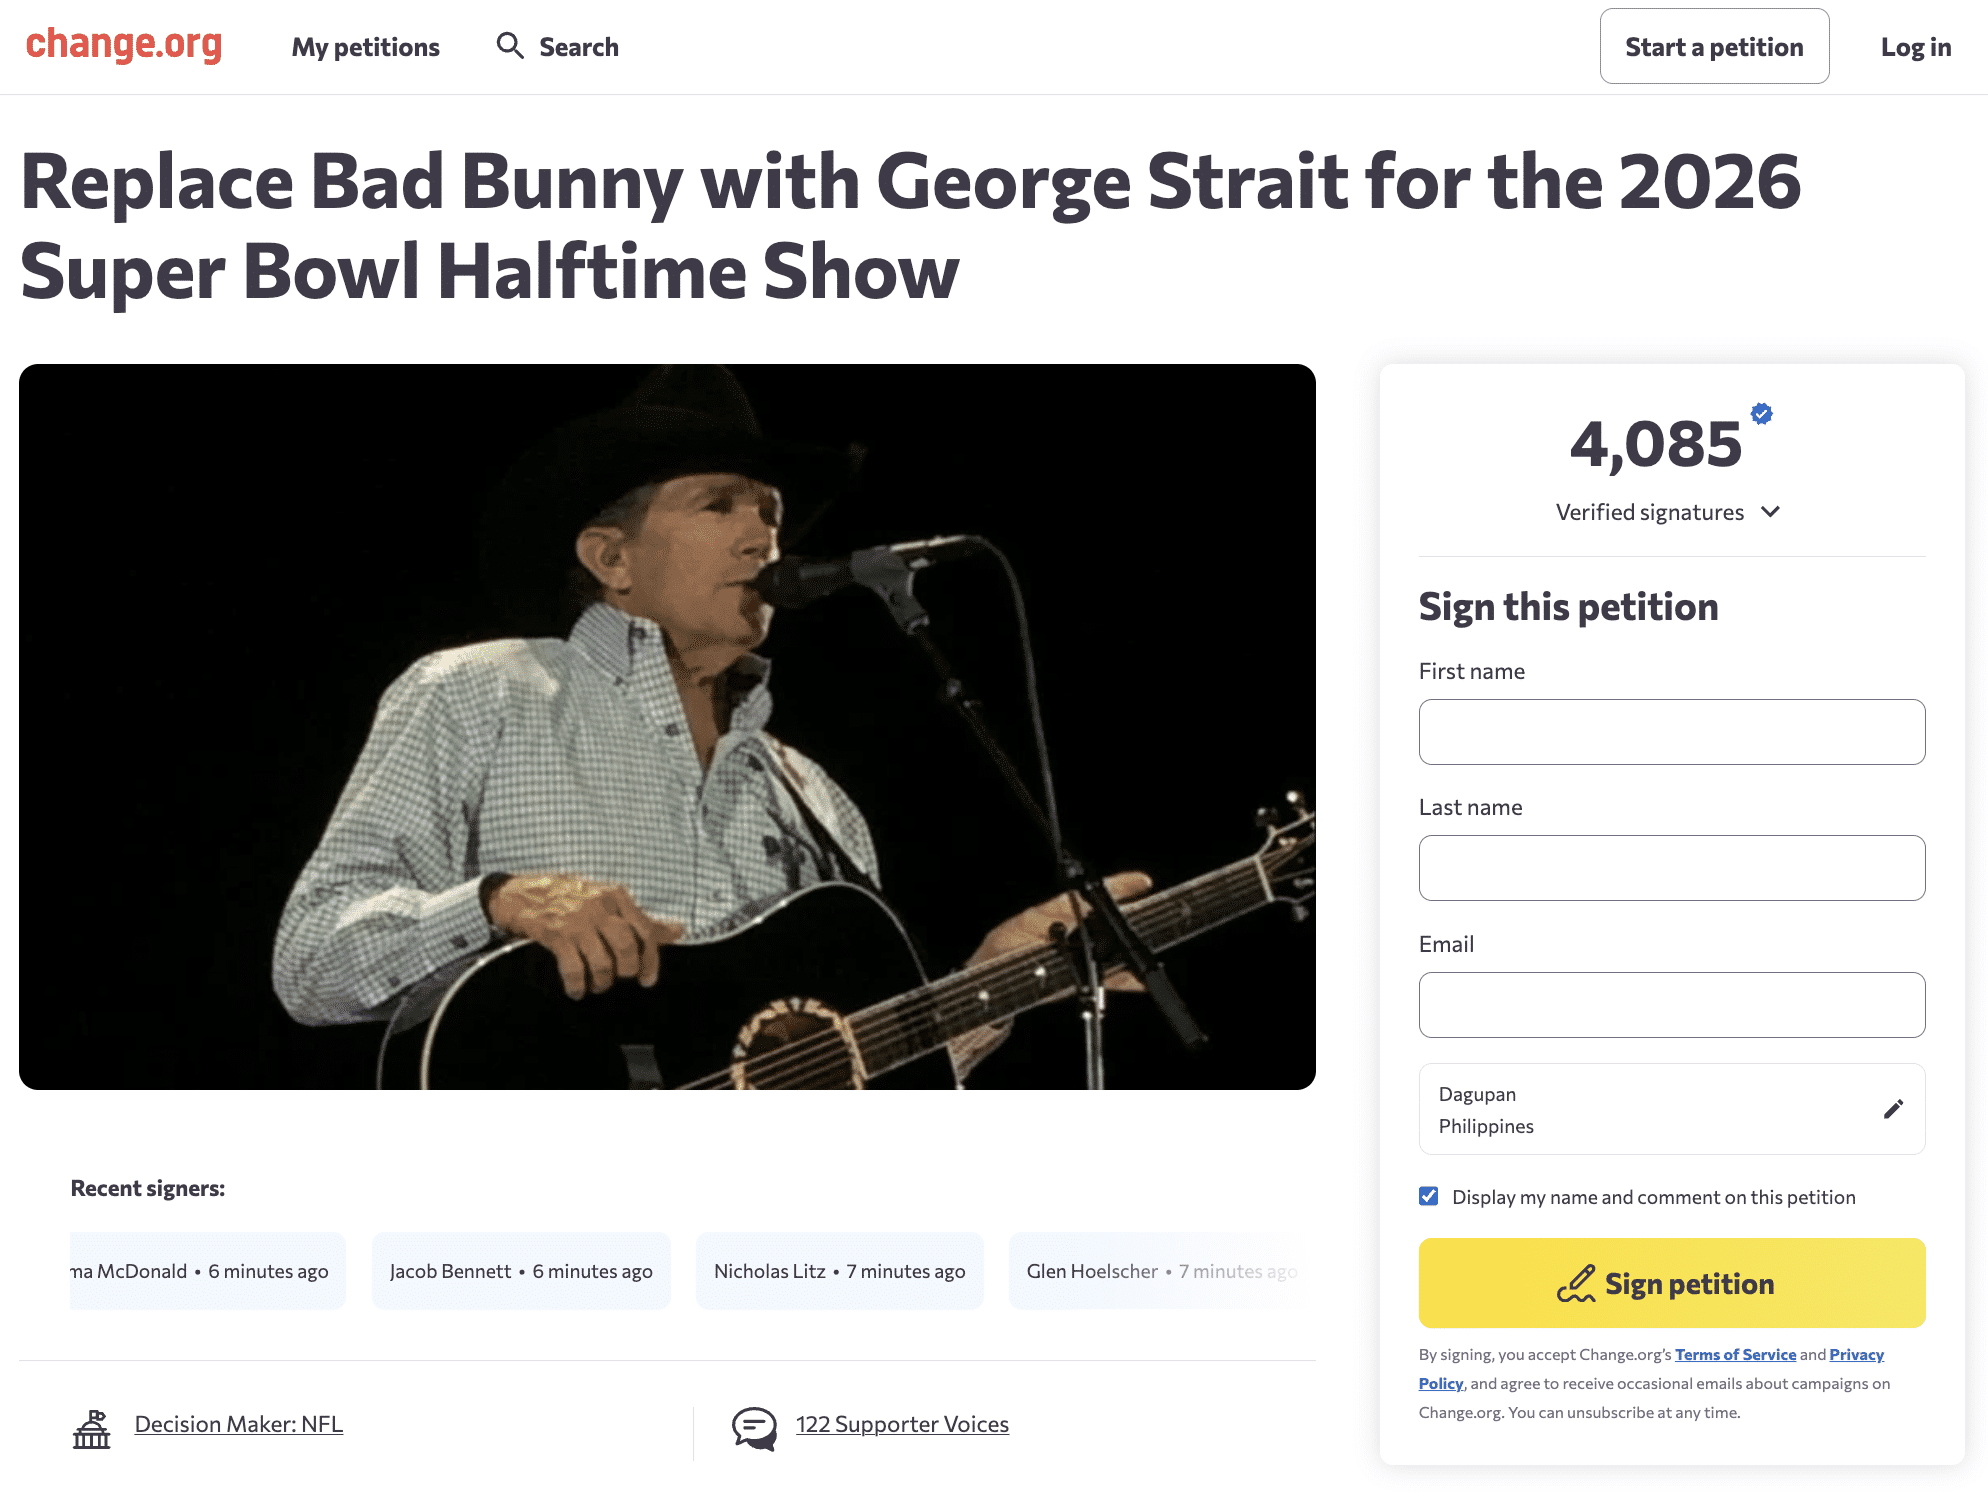
Task: Open Search from the top navigation
Action: tap(578, 47)
